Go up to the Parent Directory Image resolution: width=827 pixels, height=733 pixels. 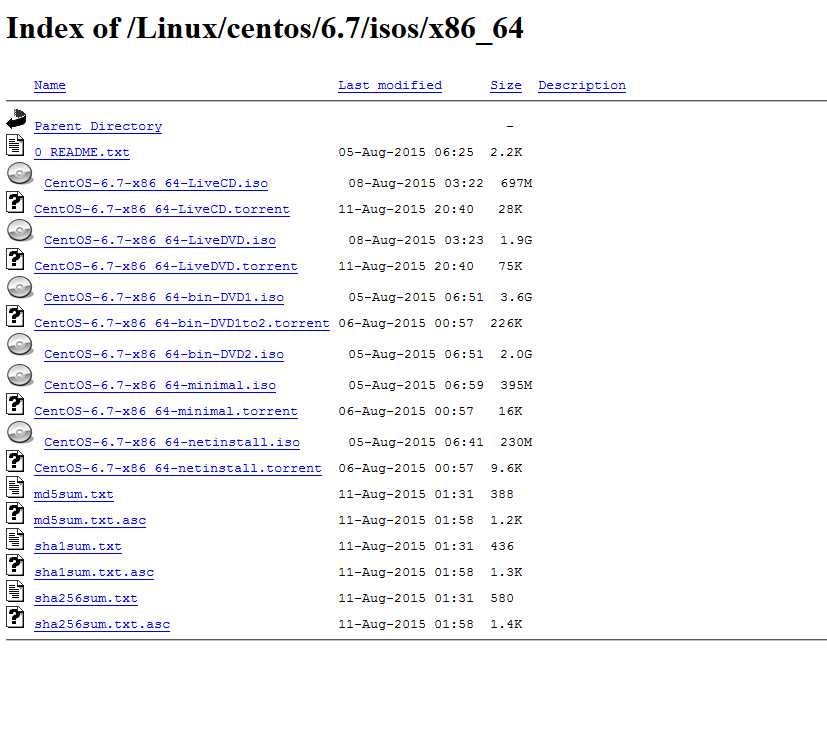(98, 127)
